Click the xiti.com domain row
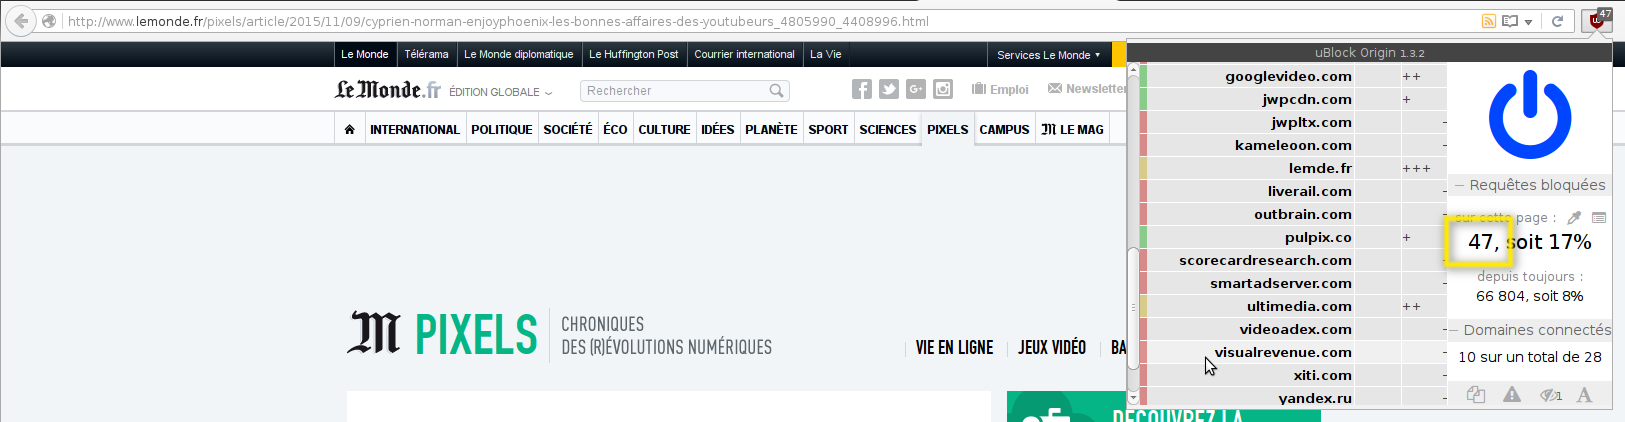Screen dimensions: 1625x422 1293,375
